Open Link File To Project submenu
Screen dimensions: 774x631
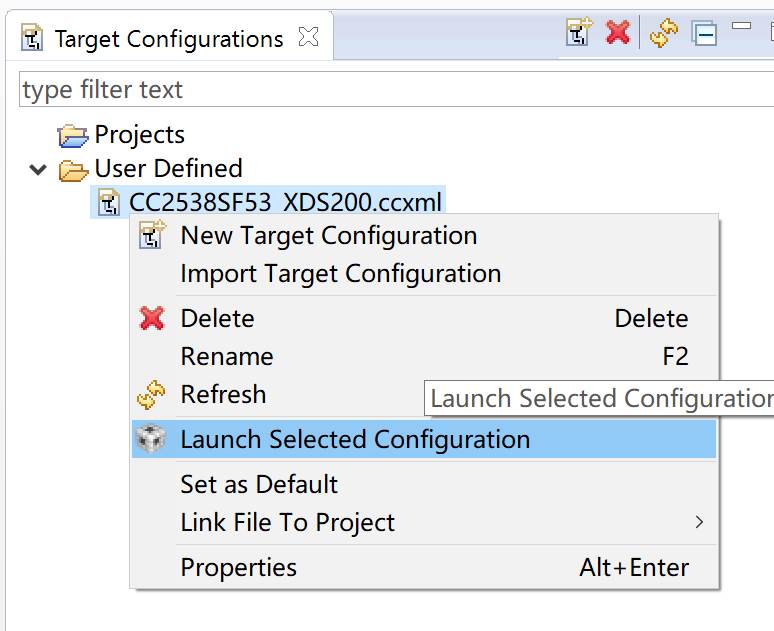(x=288, y=523)
